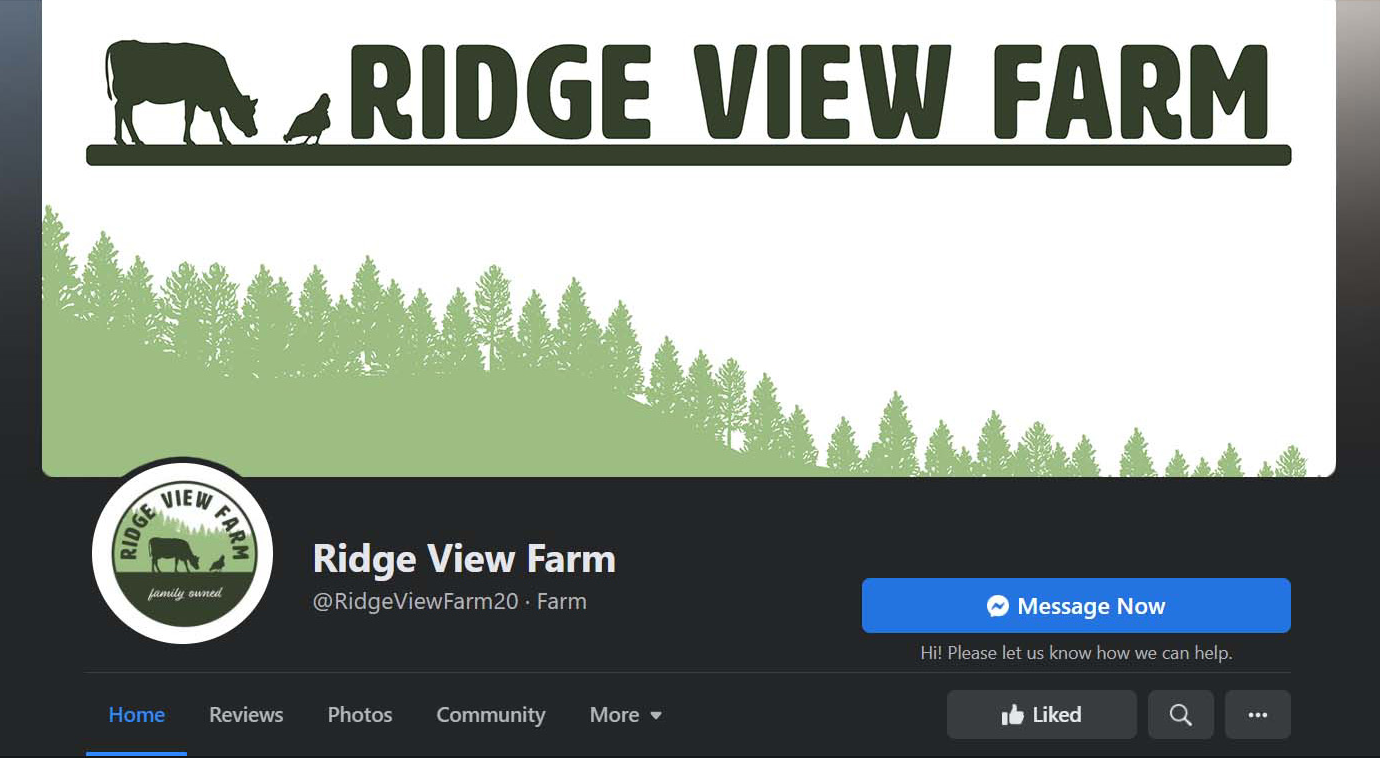Click the Farm category link

tap(562, 602)
